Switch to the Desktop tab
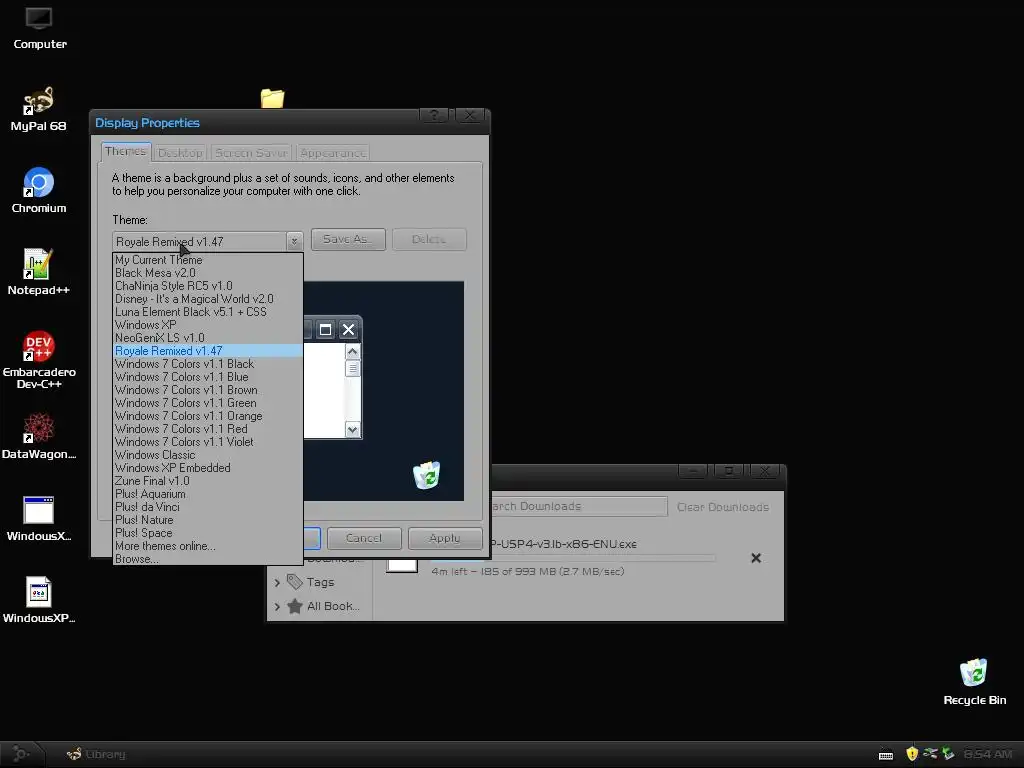Viewport: 1024px width, 768px height. (x=180, y=153)
